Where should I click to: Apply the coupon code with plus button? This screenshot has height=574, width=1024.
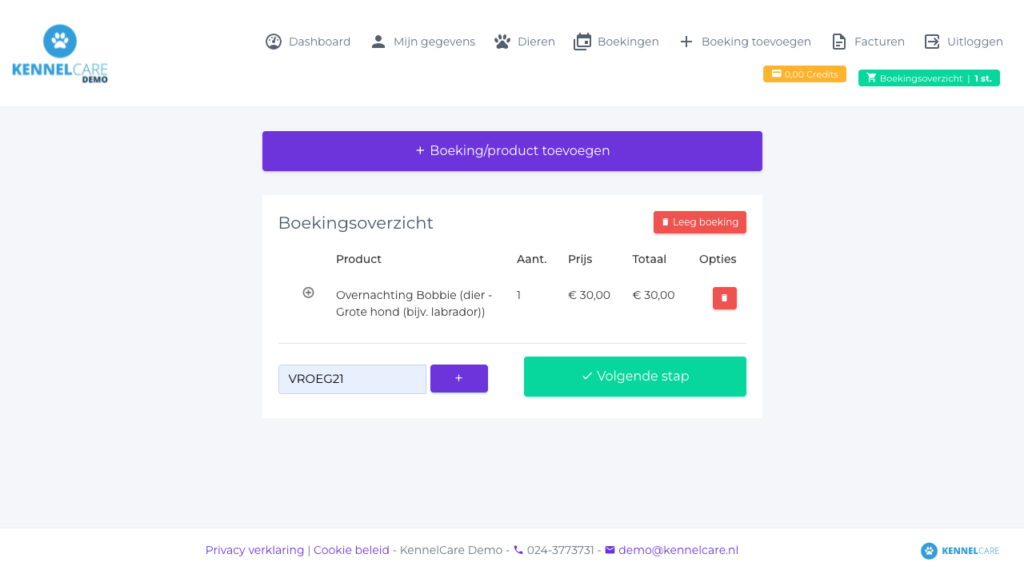click(x=458, y=378)
